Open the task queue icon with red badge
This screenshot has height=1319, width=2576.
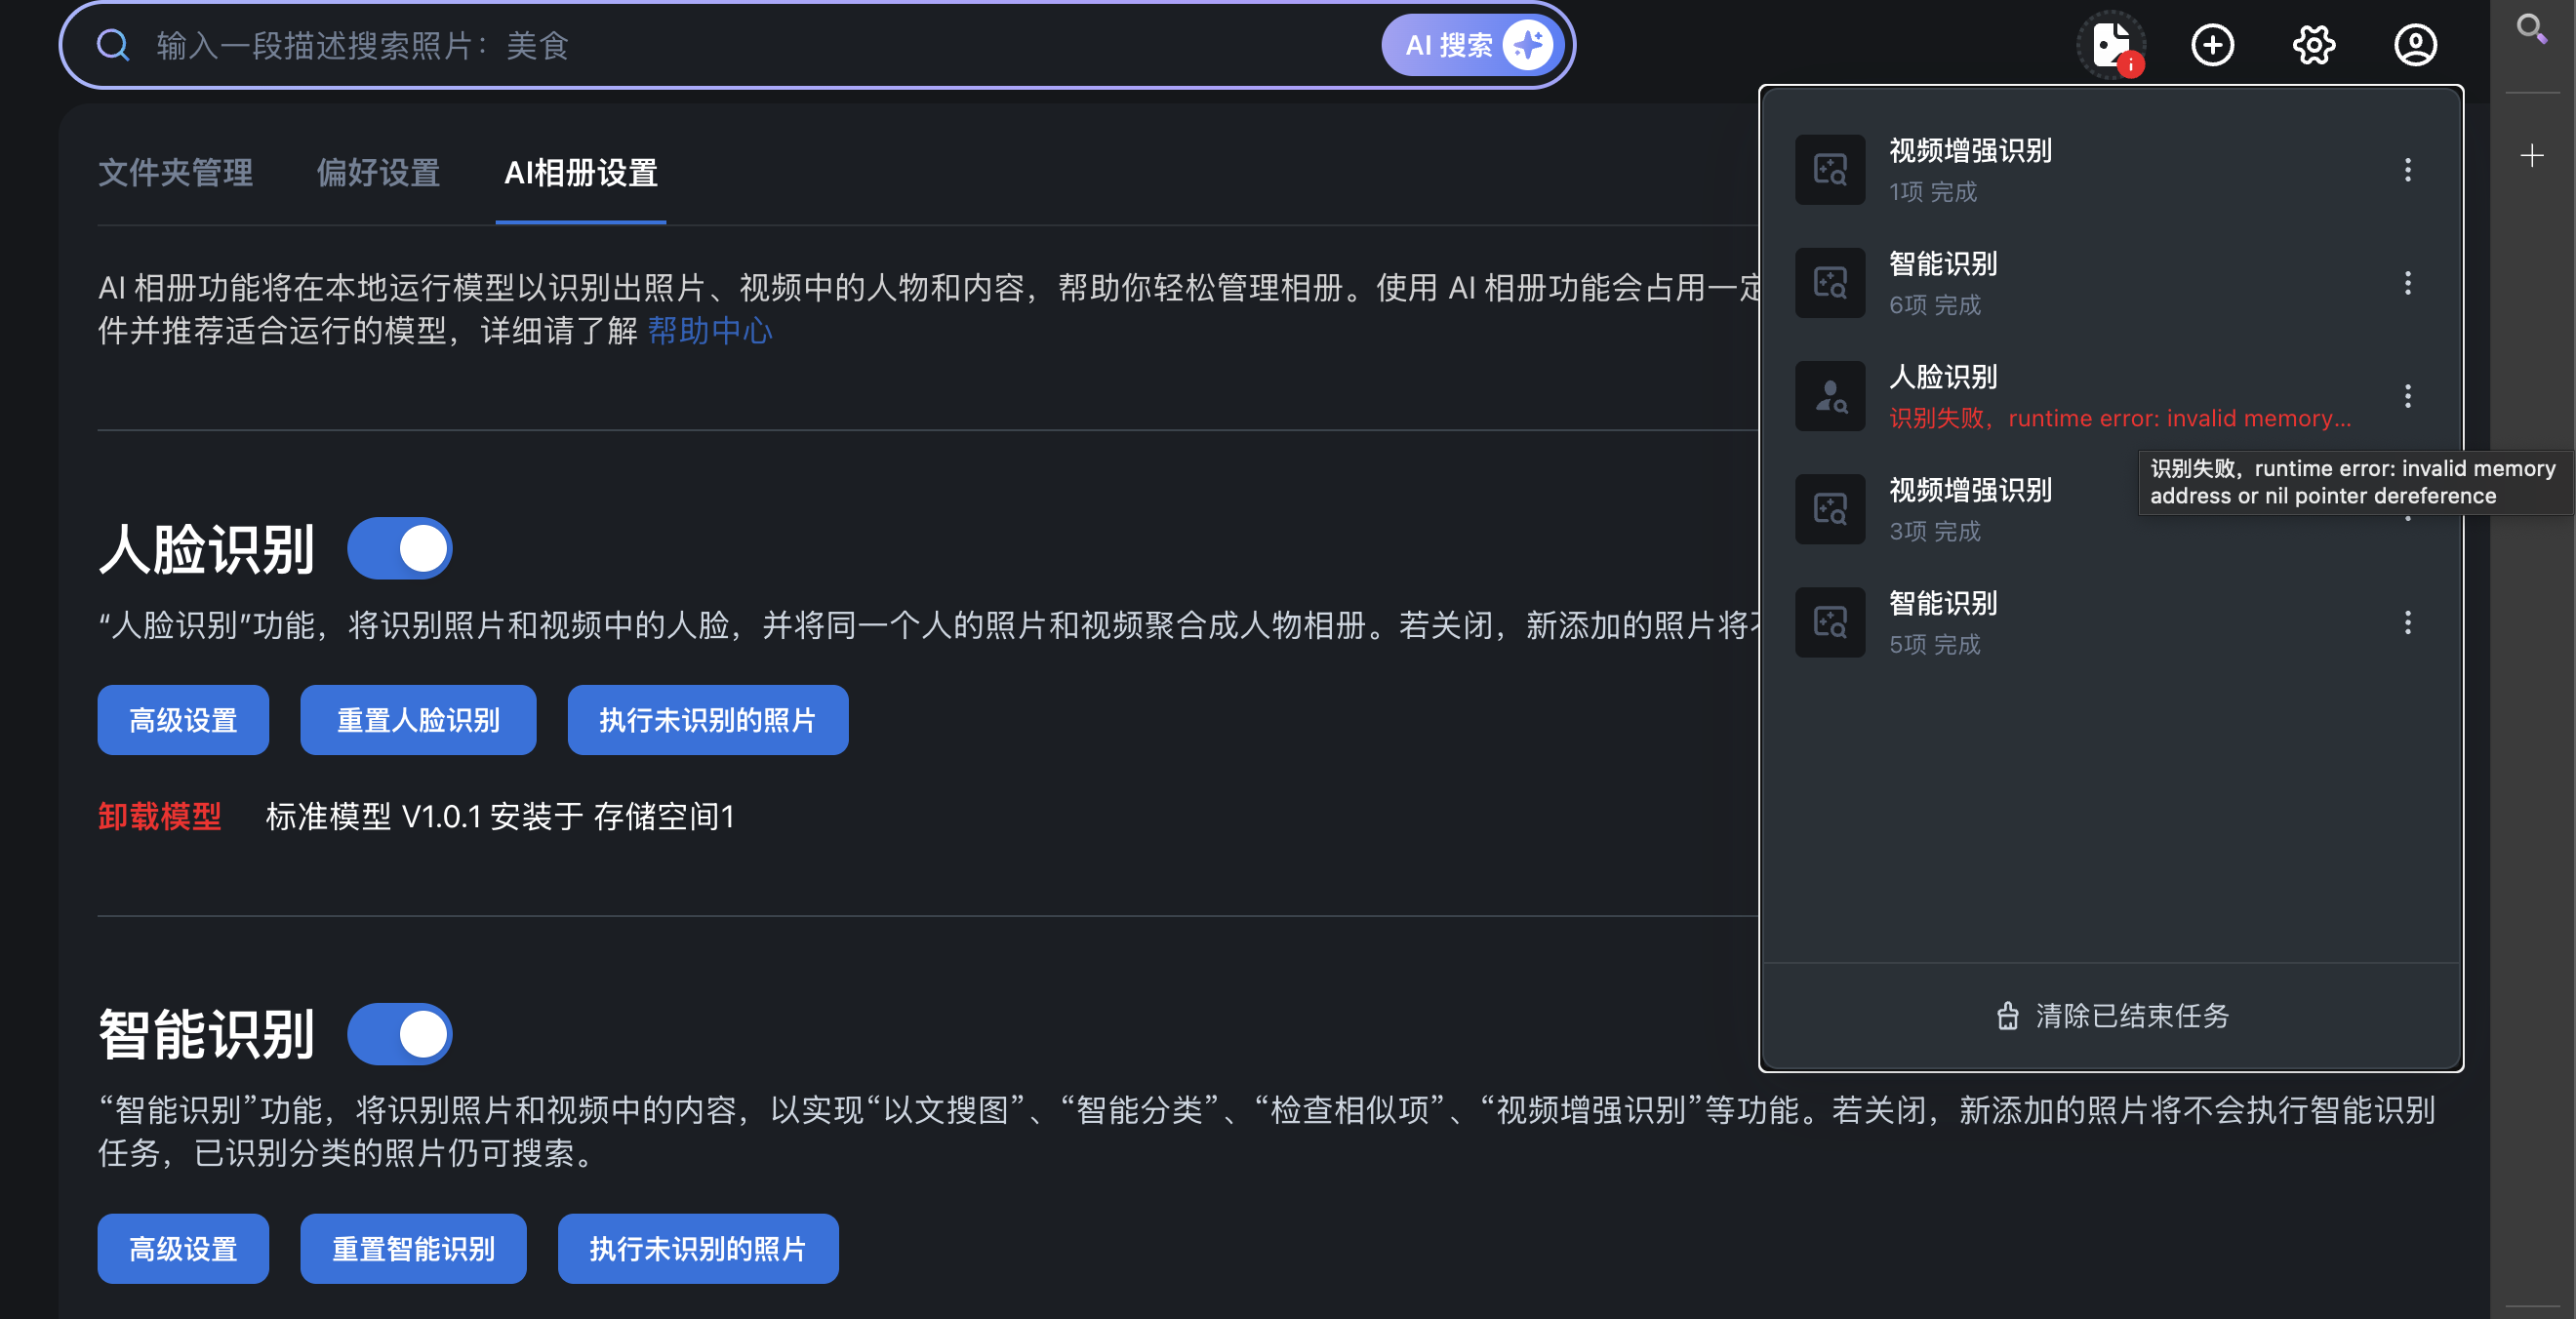2111,45
